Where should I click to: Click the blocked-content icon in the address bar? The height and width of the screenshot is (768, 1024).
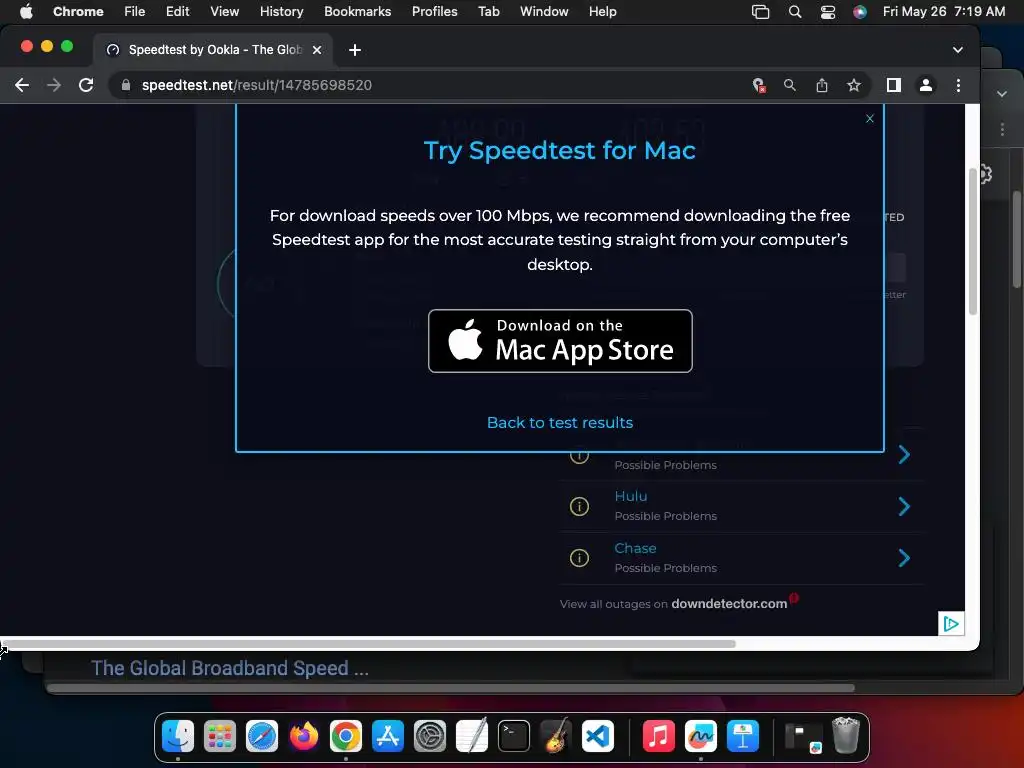tap(758, 85)
